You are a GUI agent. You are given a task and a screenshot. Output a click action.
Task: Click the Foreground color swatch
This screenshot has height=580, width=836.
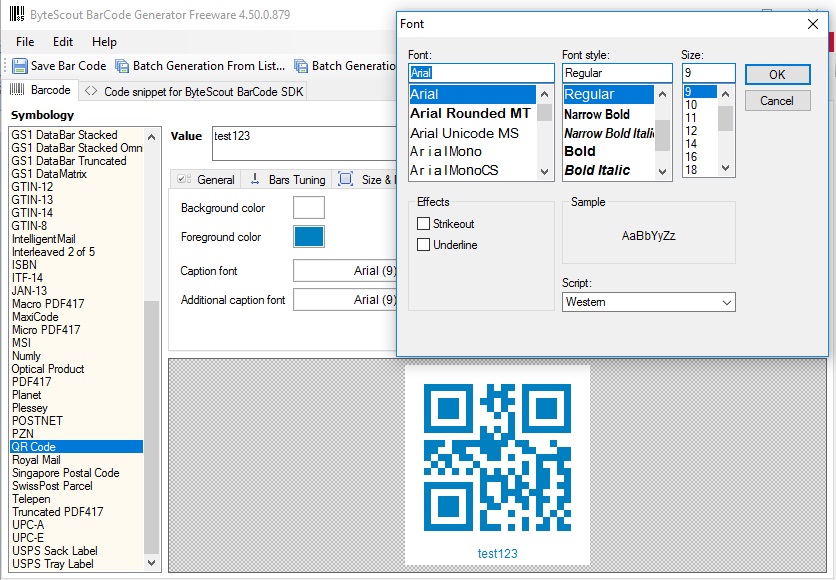(x=308, y=236)
